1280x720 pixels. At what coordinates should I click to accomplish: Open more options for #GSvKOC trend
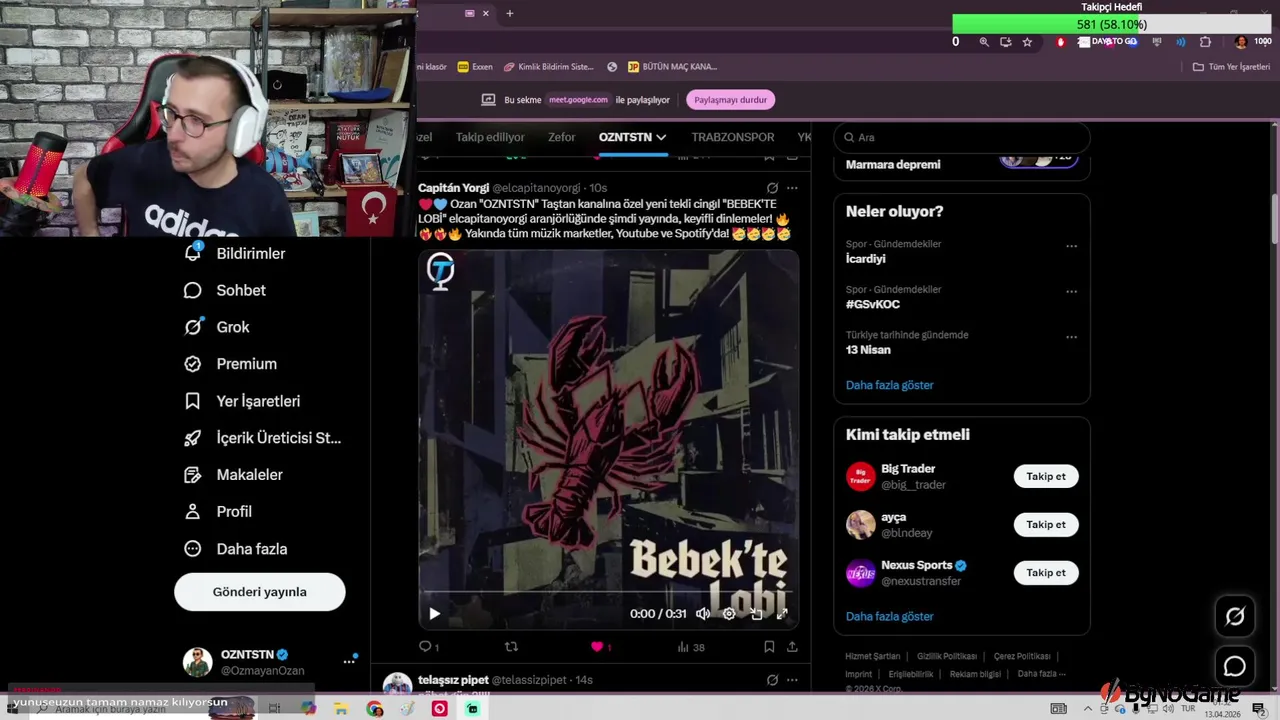(1071, 292)
